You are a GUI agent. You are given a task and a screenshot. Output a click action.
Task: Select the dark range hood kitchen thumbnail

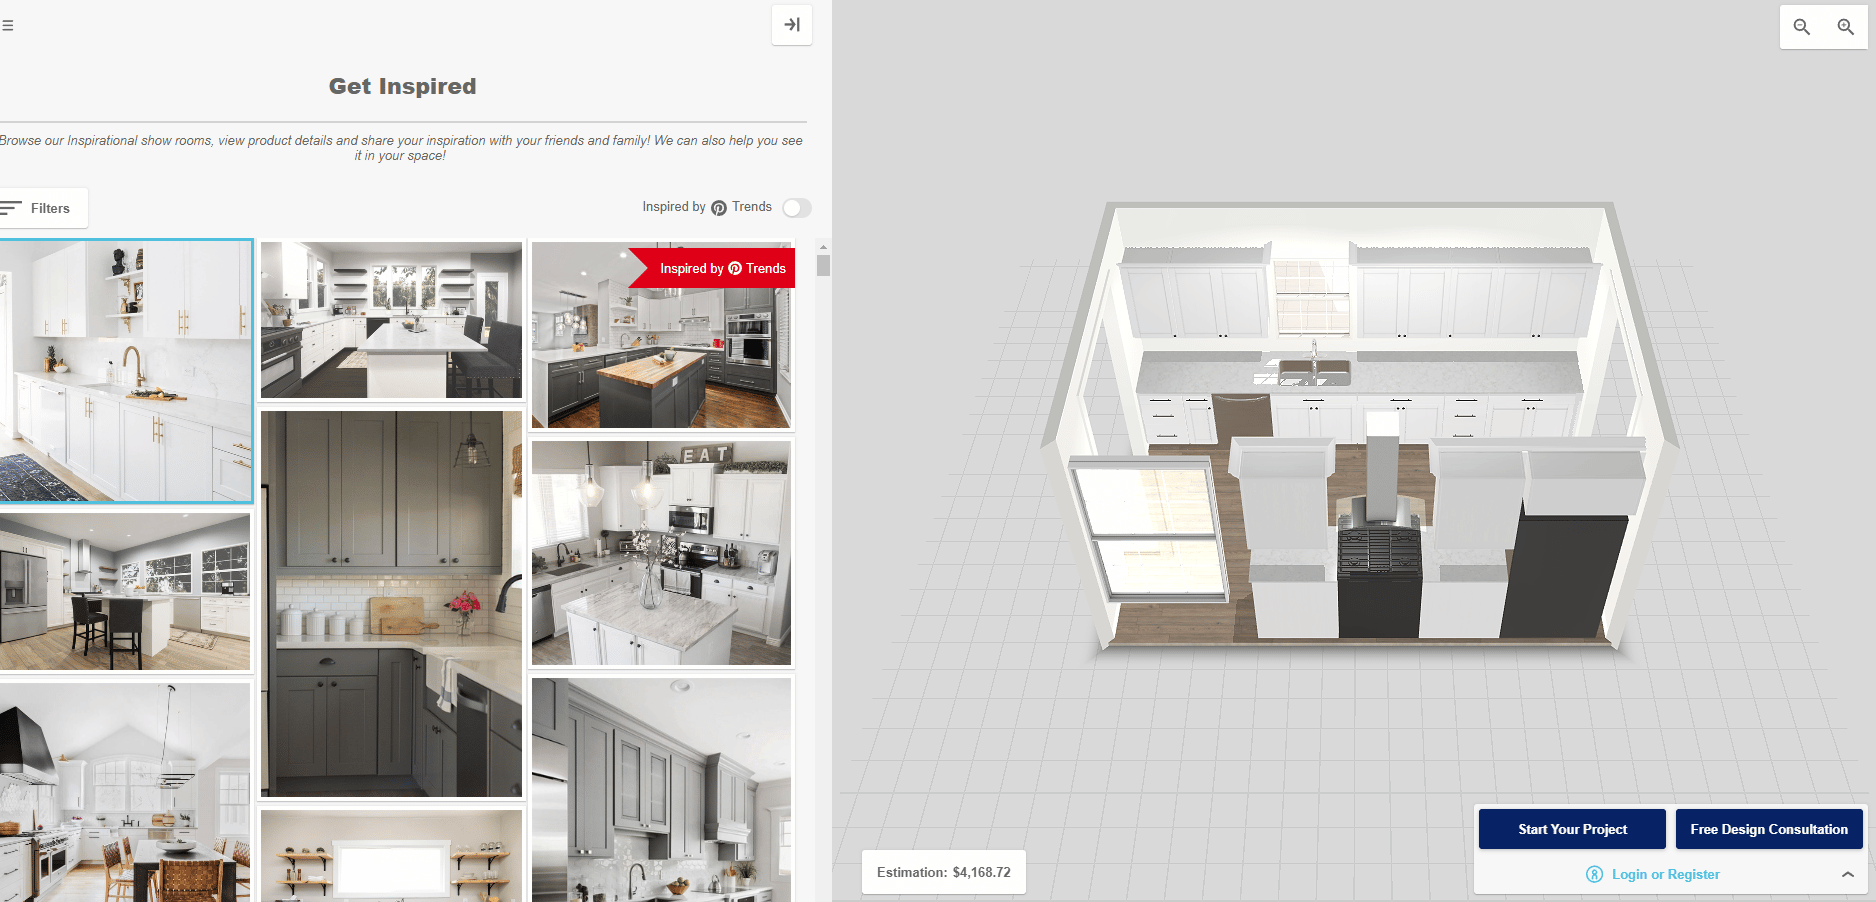coord(125,790)
